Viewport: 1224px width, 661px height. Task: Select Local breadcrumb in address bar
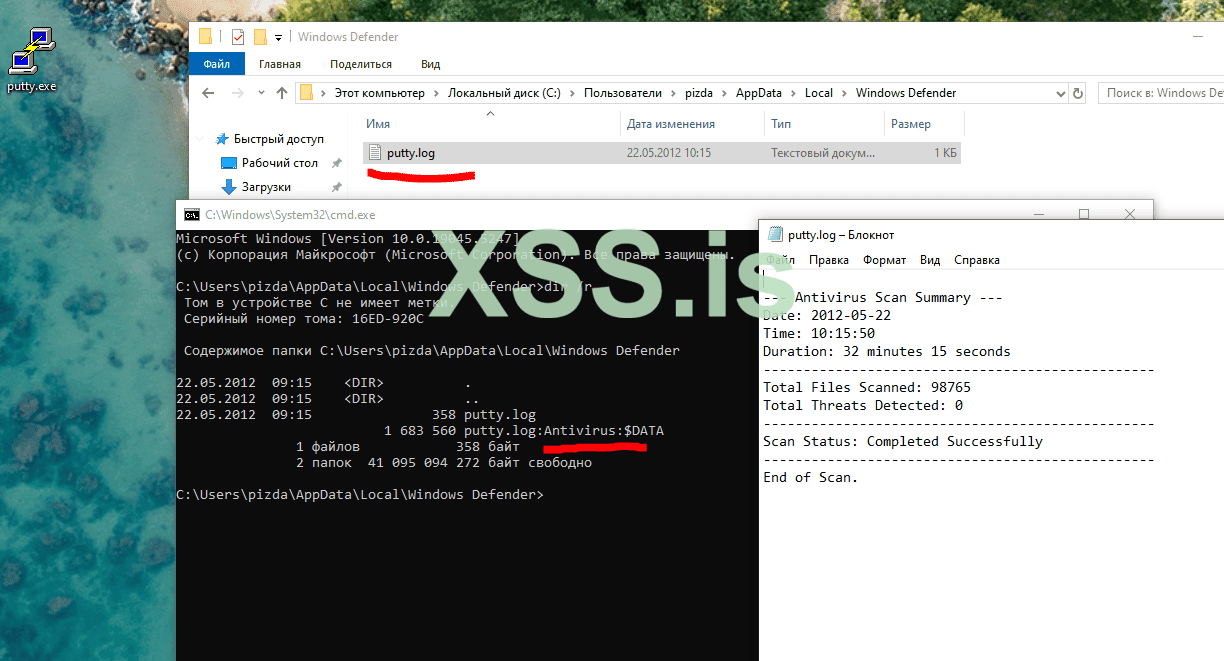click(819, 93)
